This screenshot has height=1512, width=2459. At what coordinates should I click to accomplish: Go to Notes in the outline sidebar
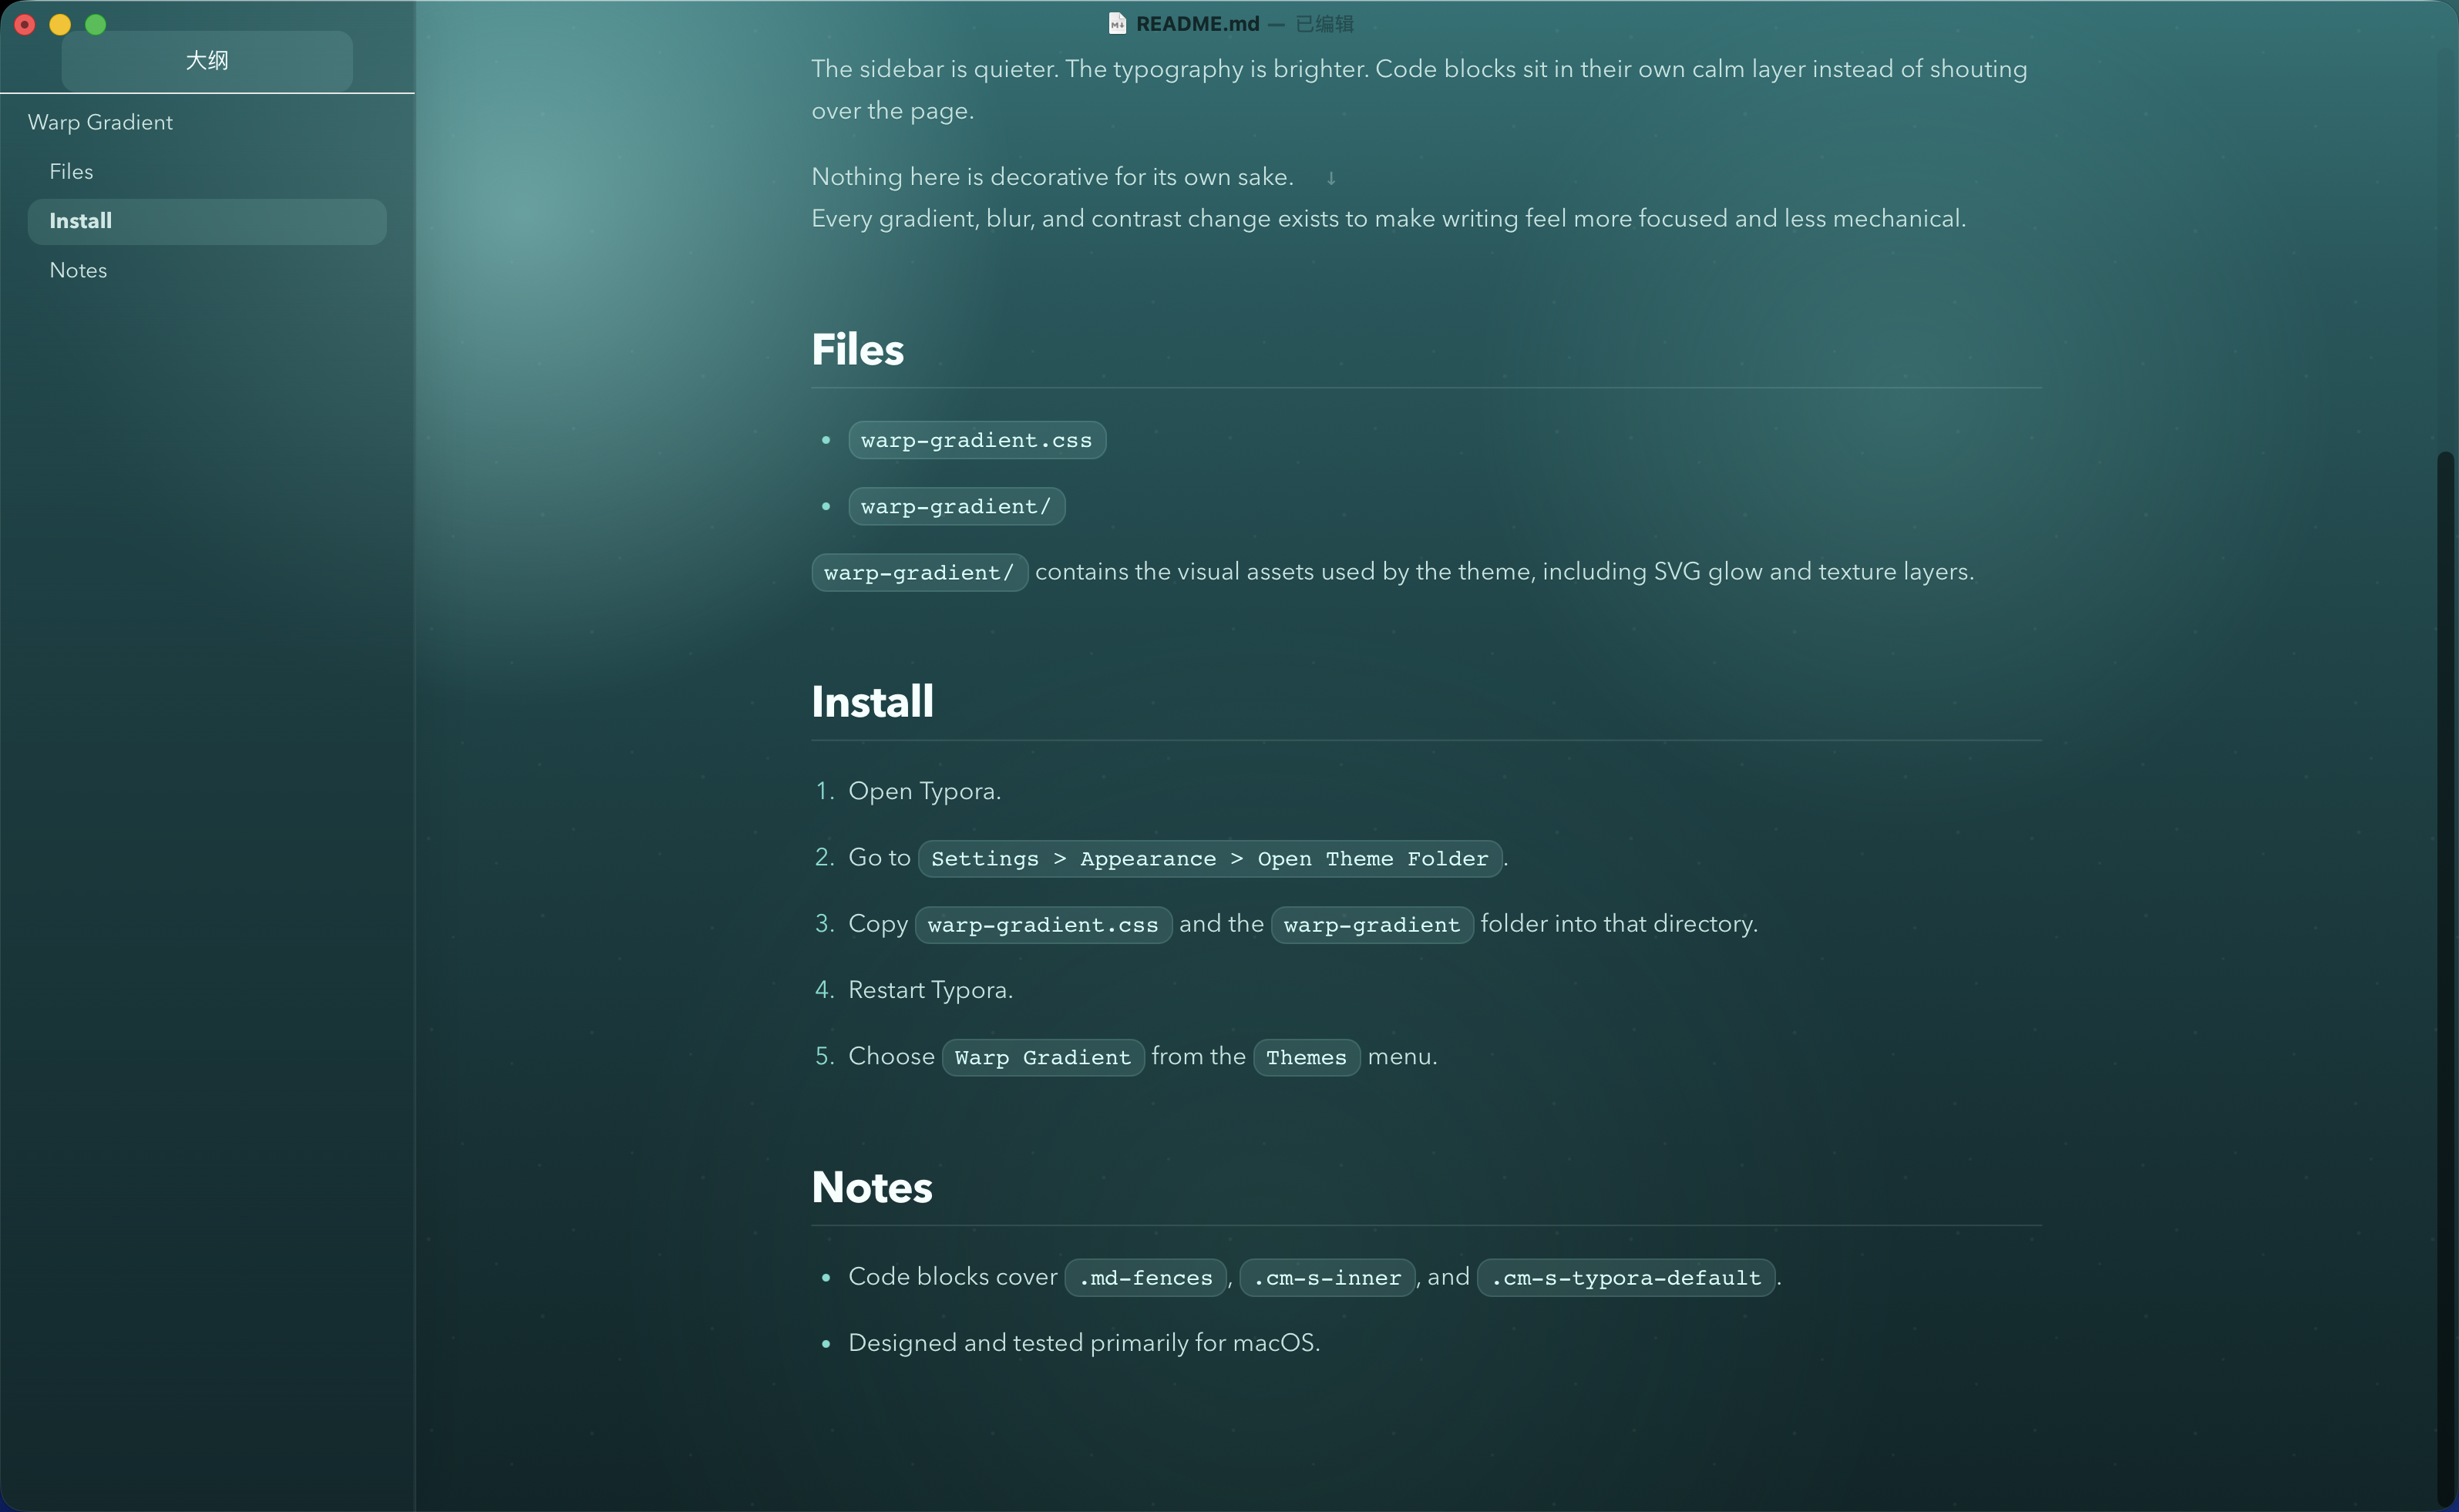[x=78, y=270]
